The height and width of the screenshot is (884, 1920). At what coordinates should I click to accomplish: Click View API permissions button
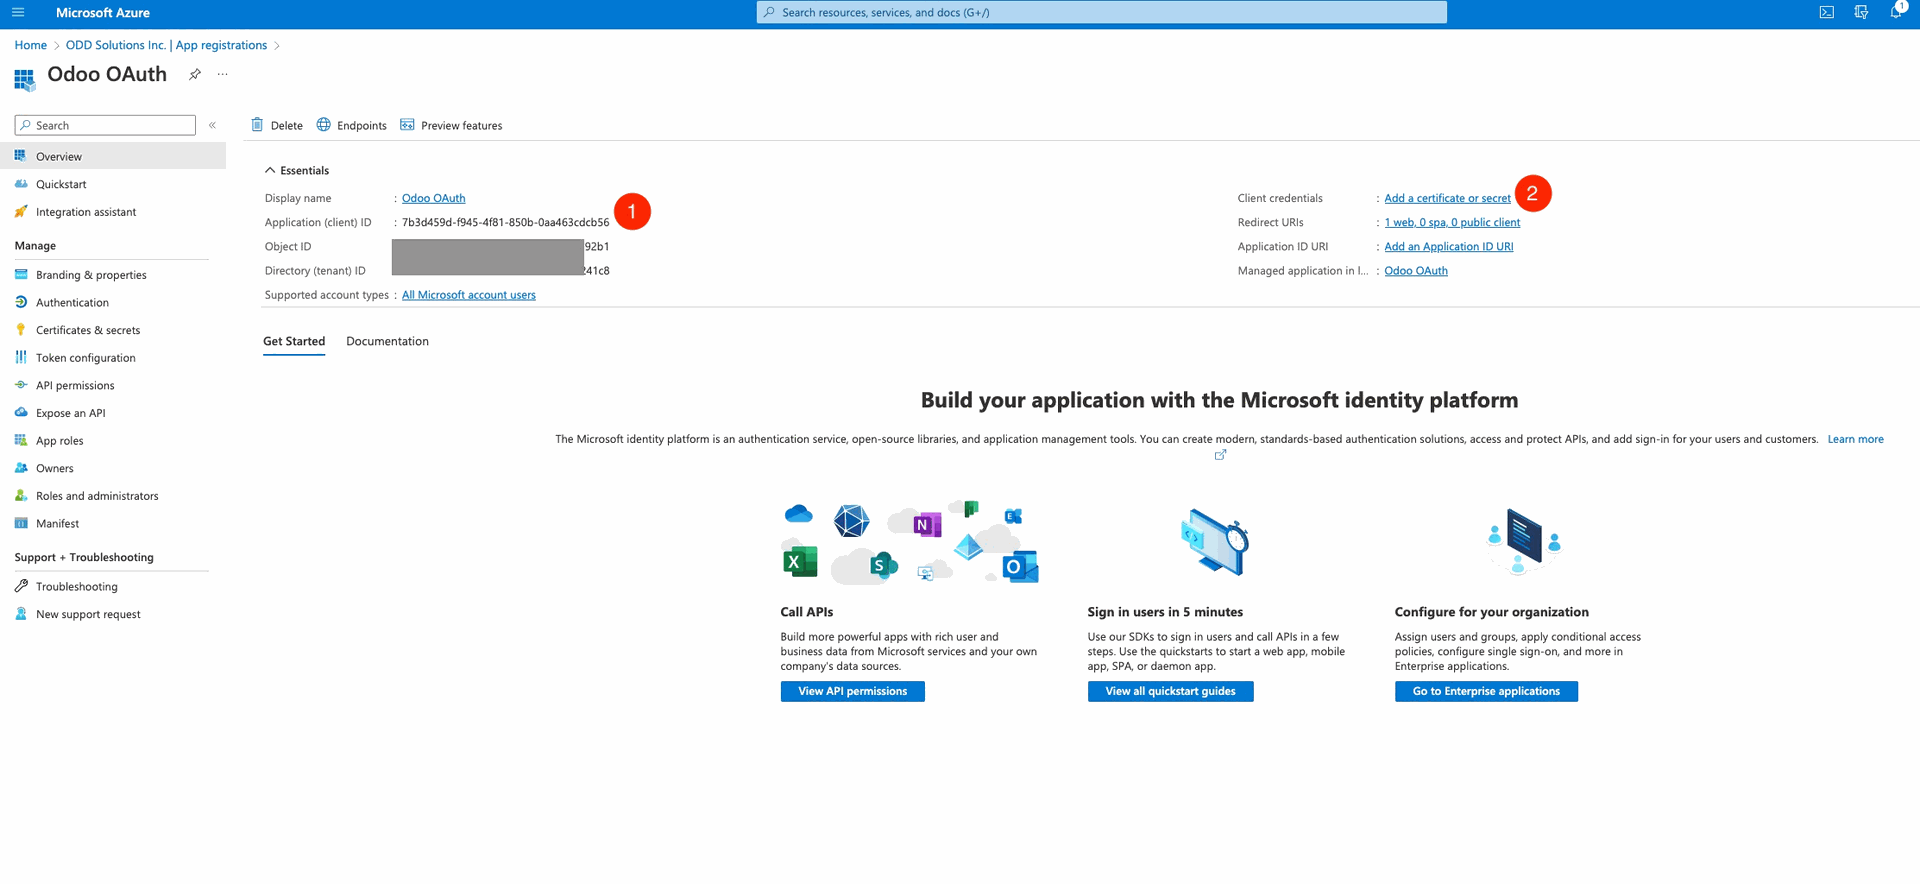pos(852,691)
